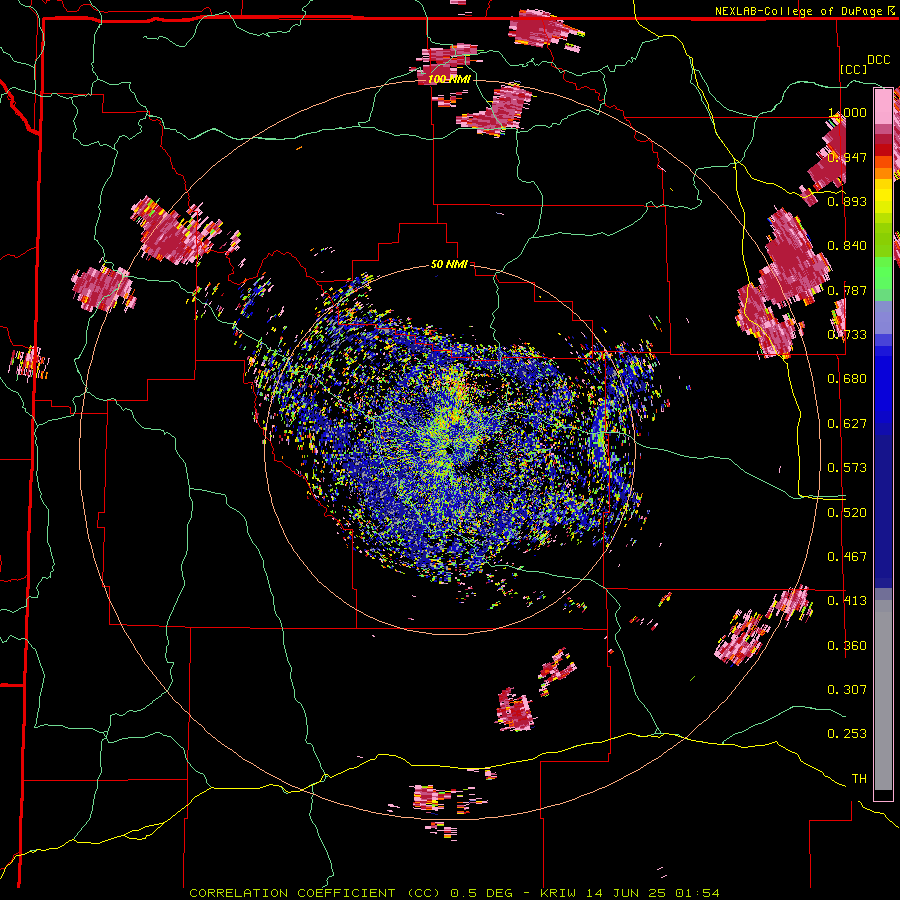Click the 0.5 DEG elevation text
The image size is (900, 900).
(481, 893)
